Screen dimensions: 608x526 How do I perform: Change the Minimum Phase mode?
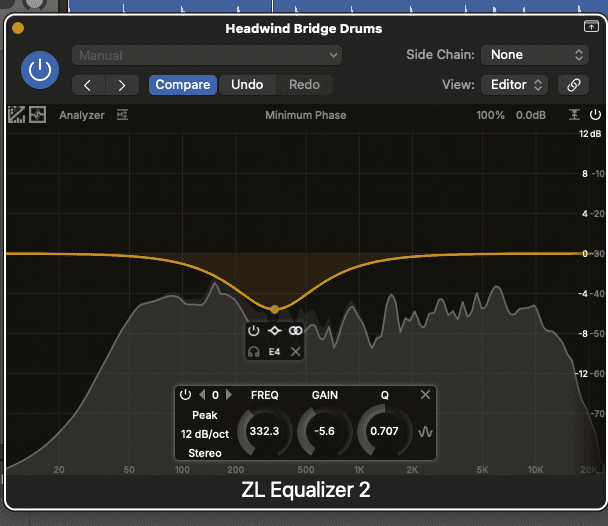[306, 115]
